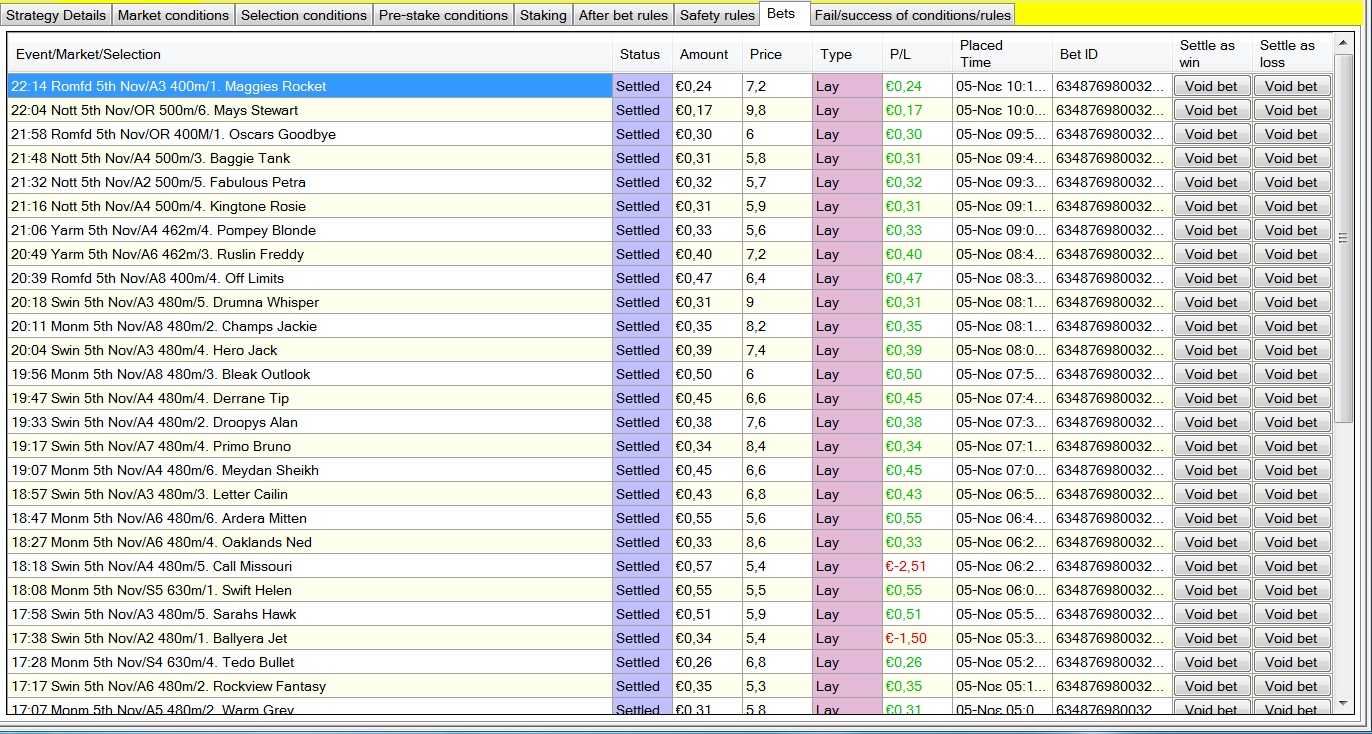
Task: Go to Pre-stake conditions tab
Action: [443, 15]
